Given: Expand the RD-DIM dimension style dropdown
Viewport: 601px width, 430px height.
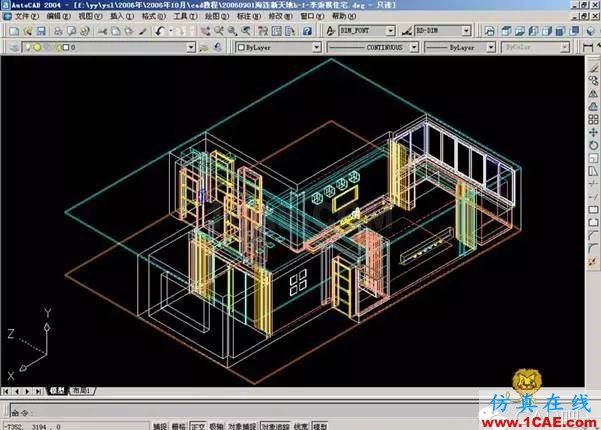Looking at the screenshot, I should click(x=466, y=31).
